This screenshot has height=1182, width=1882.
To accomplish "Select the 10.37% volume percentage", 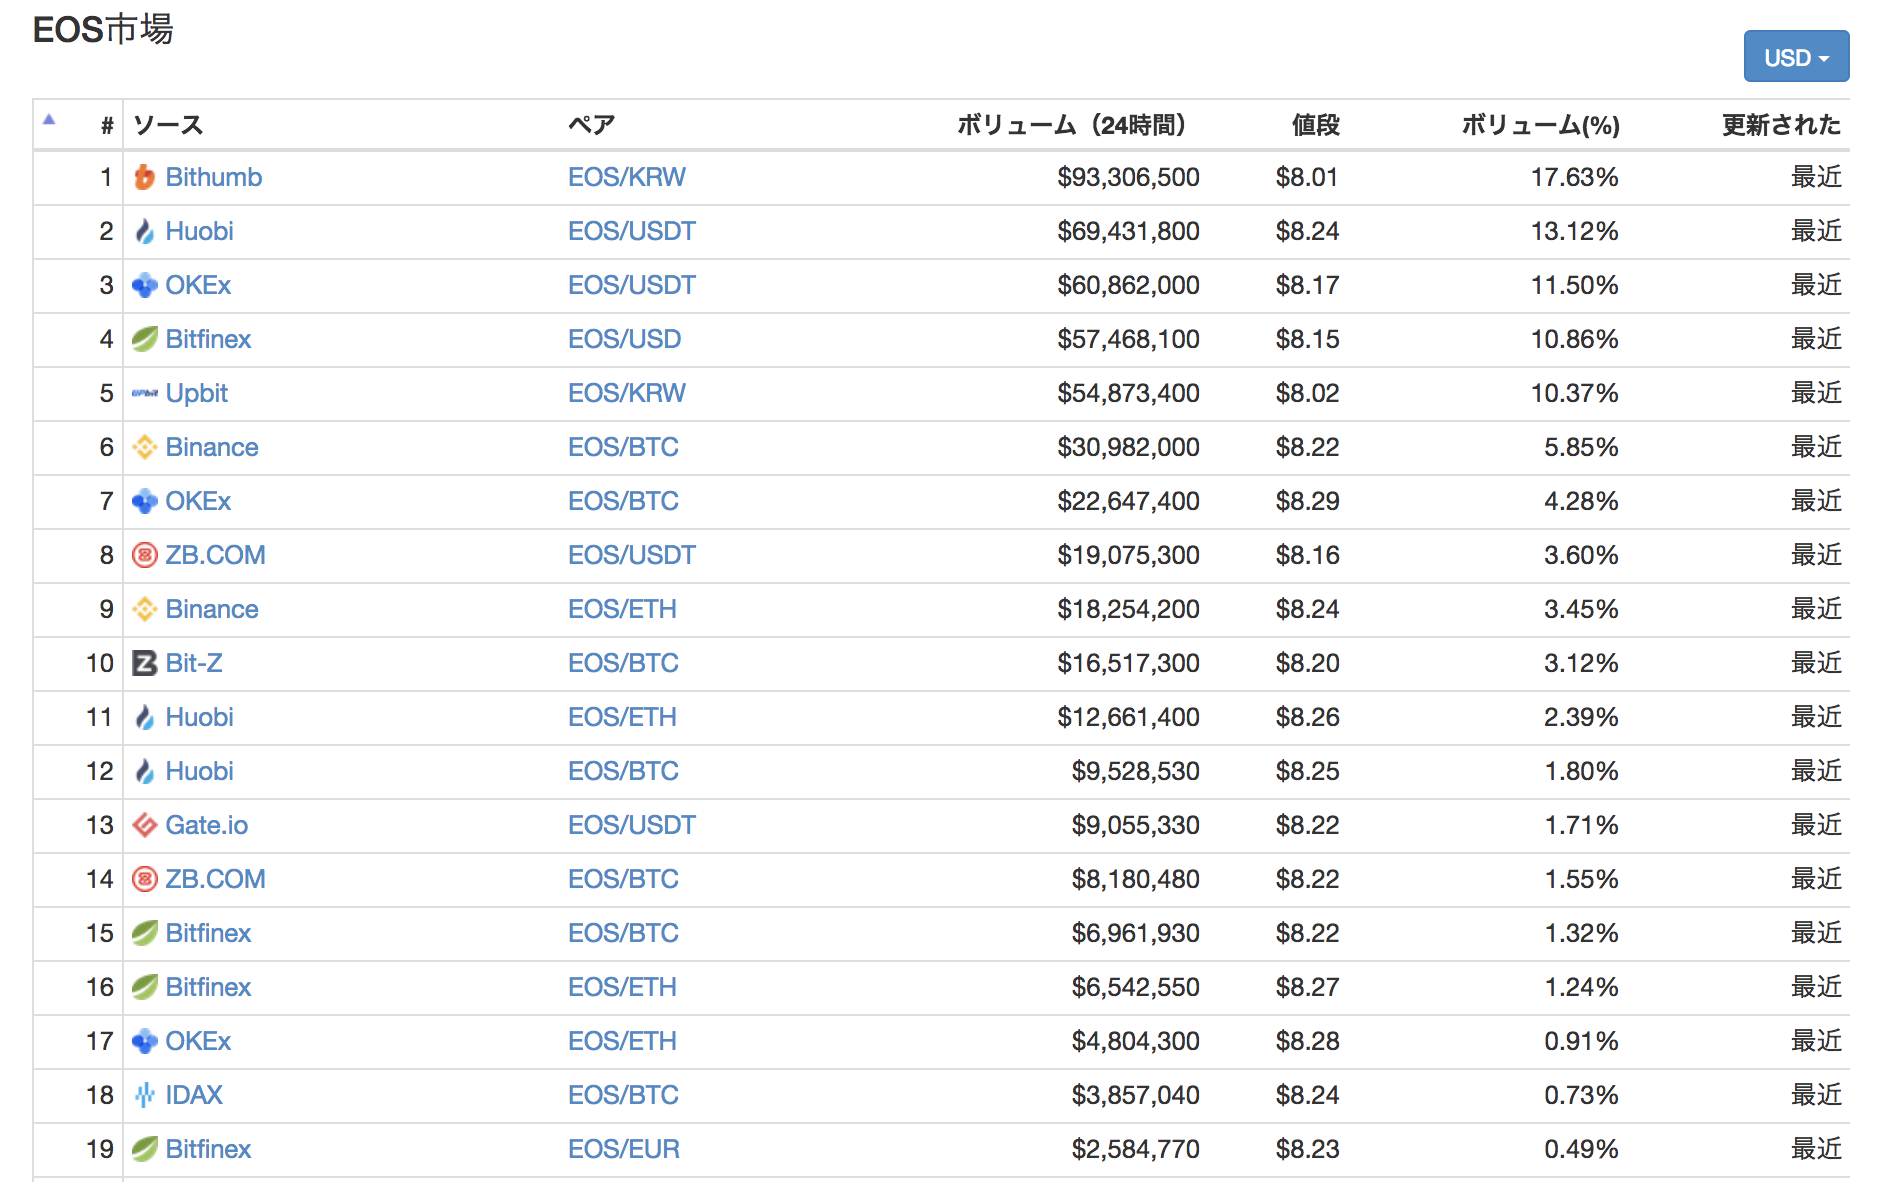I will (1574, 393).
